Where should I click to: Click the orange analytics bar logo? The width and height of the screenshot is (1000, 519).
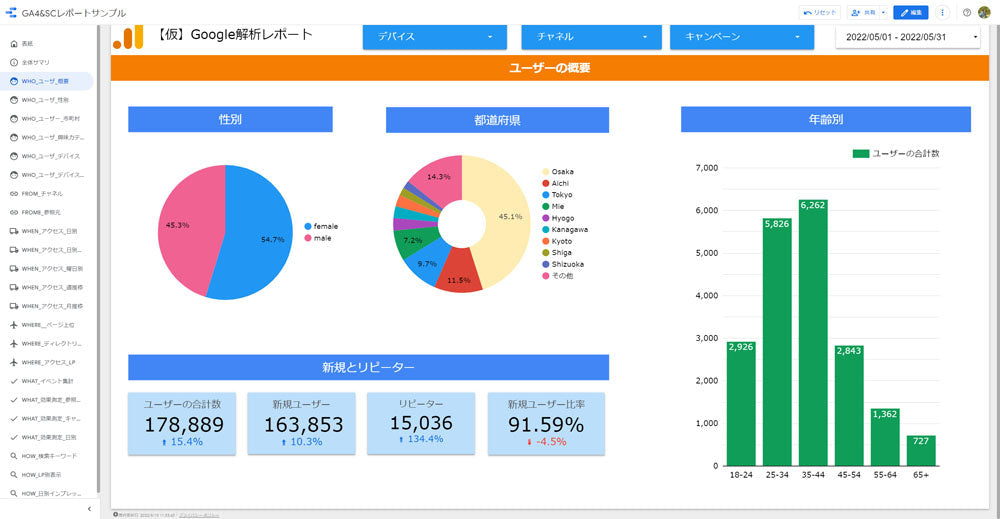click(x=128, y=37)
